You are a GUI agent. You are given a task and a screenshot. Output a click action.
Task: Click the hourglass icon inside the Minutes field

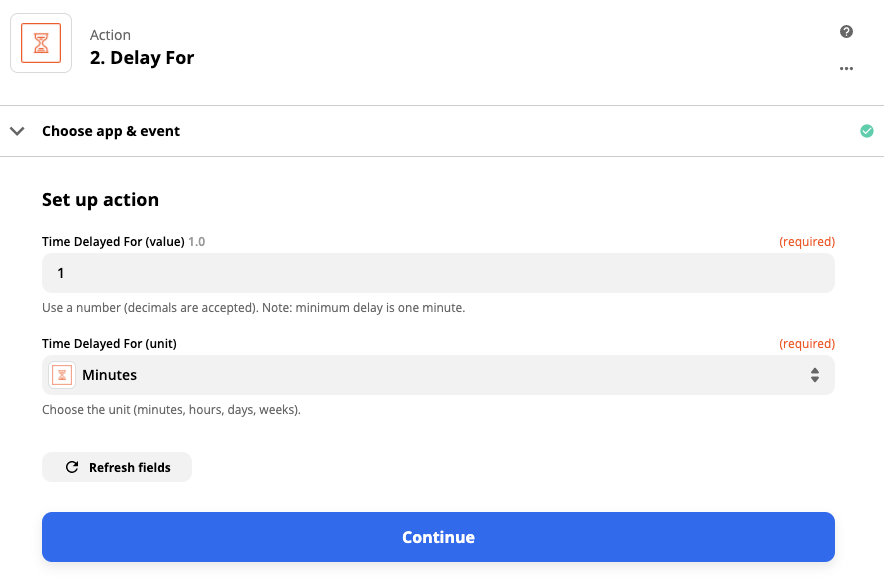[x=62, y=375]
